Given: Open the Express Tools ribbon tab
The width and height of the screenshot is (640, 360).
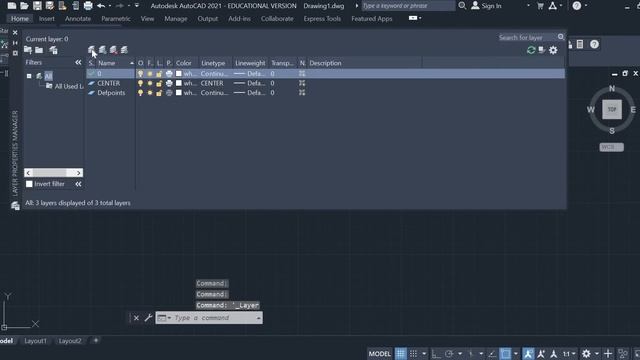Looking at the screenshot, I should click(x=322, y=19).
